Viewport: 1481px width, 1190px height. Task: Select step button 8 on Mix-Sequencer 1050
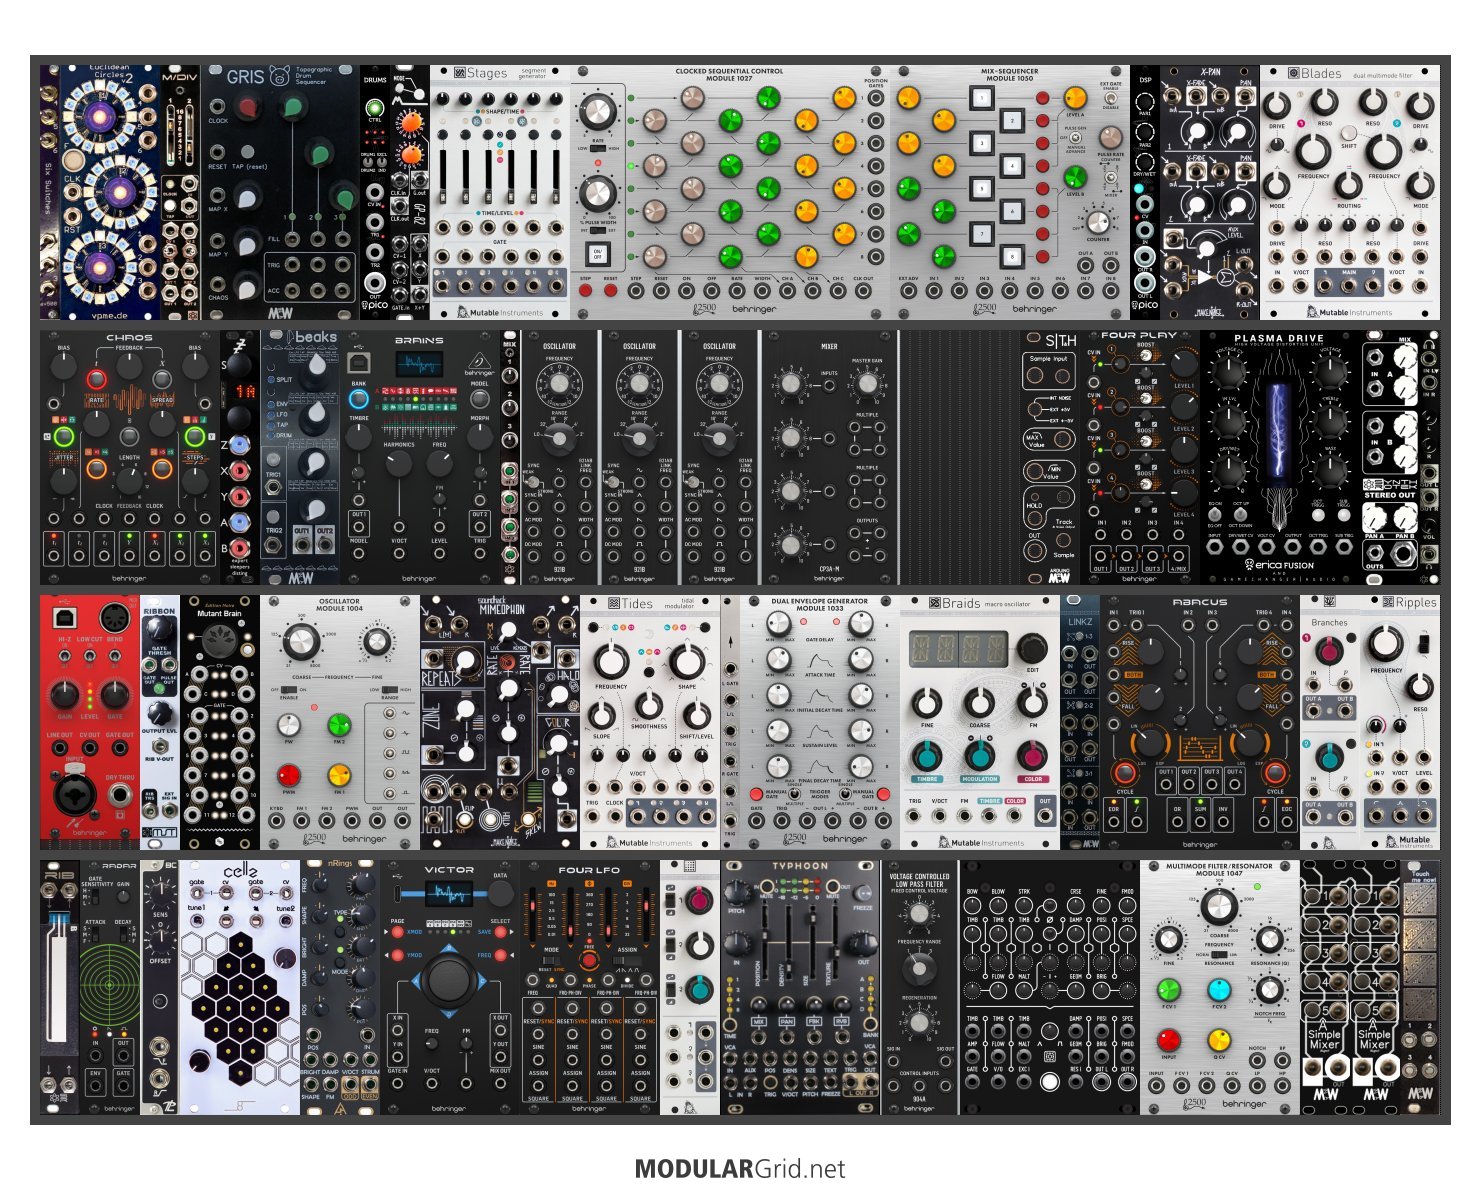[x=1011, y=256]
